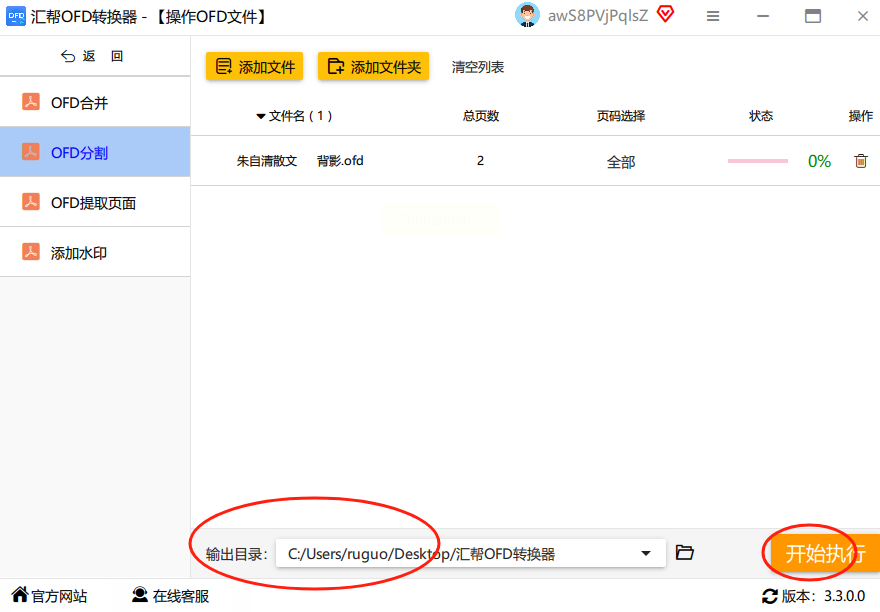Toggle the 文件名 sort triangle

260,116
